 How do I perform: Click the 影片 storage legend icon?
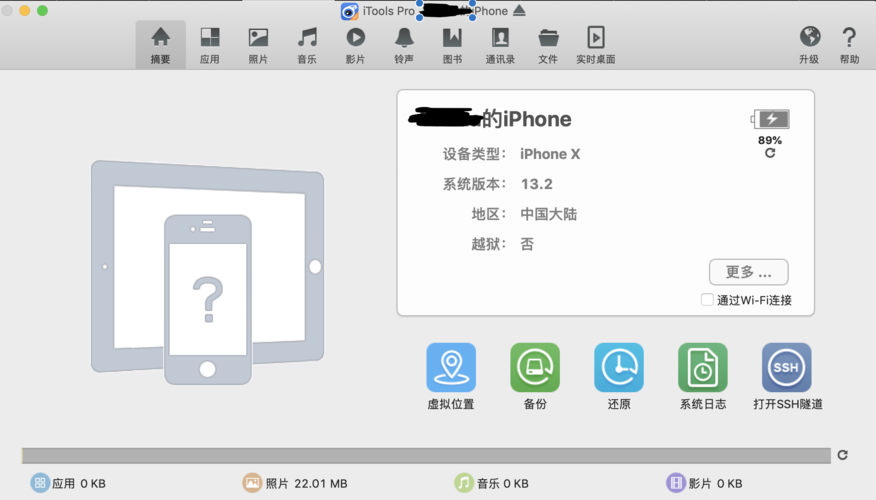click(x=675, y=483)
